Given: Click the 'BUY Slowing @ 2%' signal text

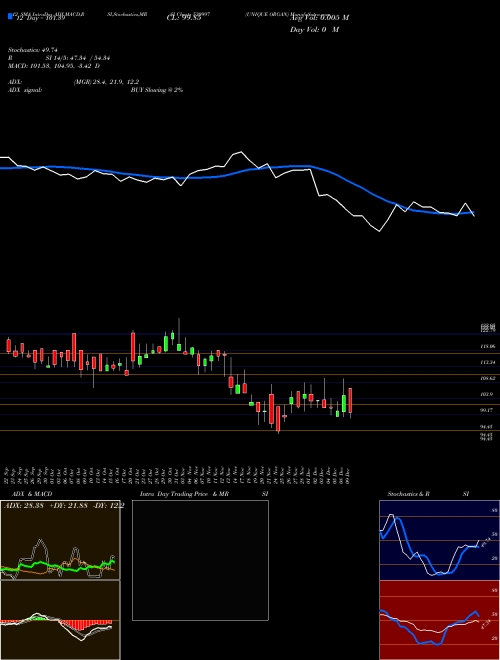Looking at the screenshot, I should [157, 90].
